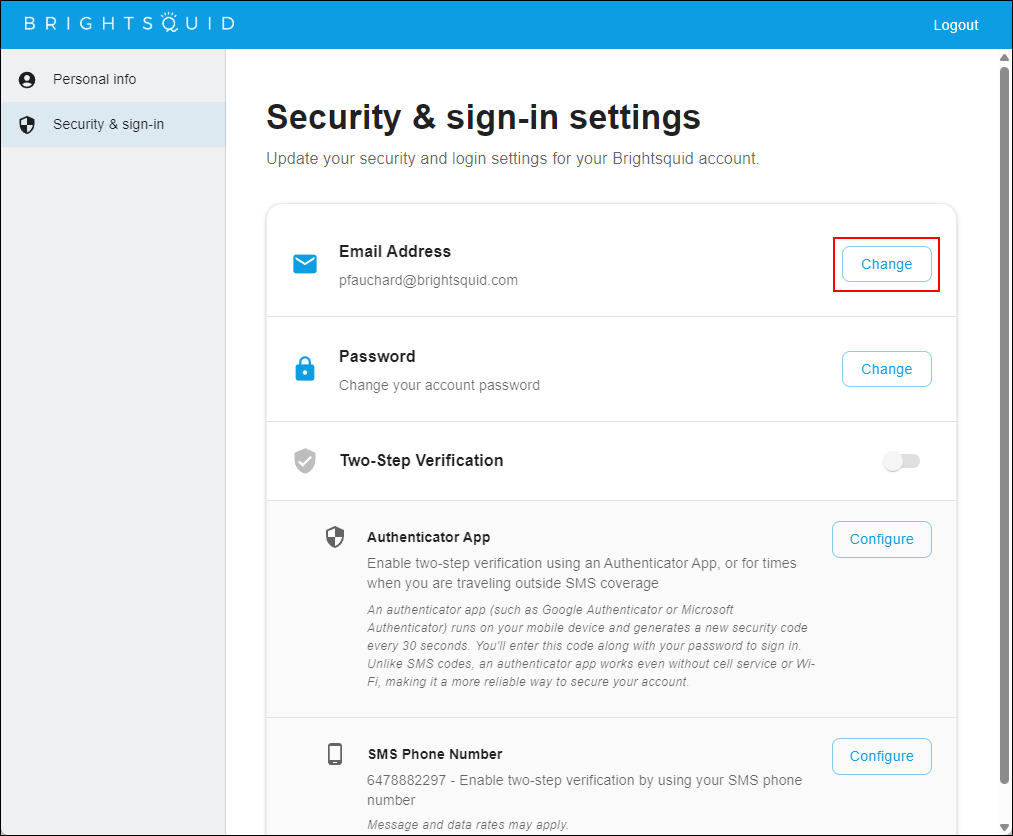The width and height of the screenshot is (1013, 836).
Task: Click the Two-Step Verification heading
Action: coord(422,461)
